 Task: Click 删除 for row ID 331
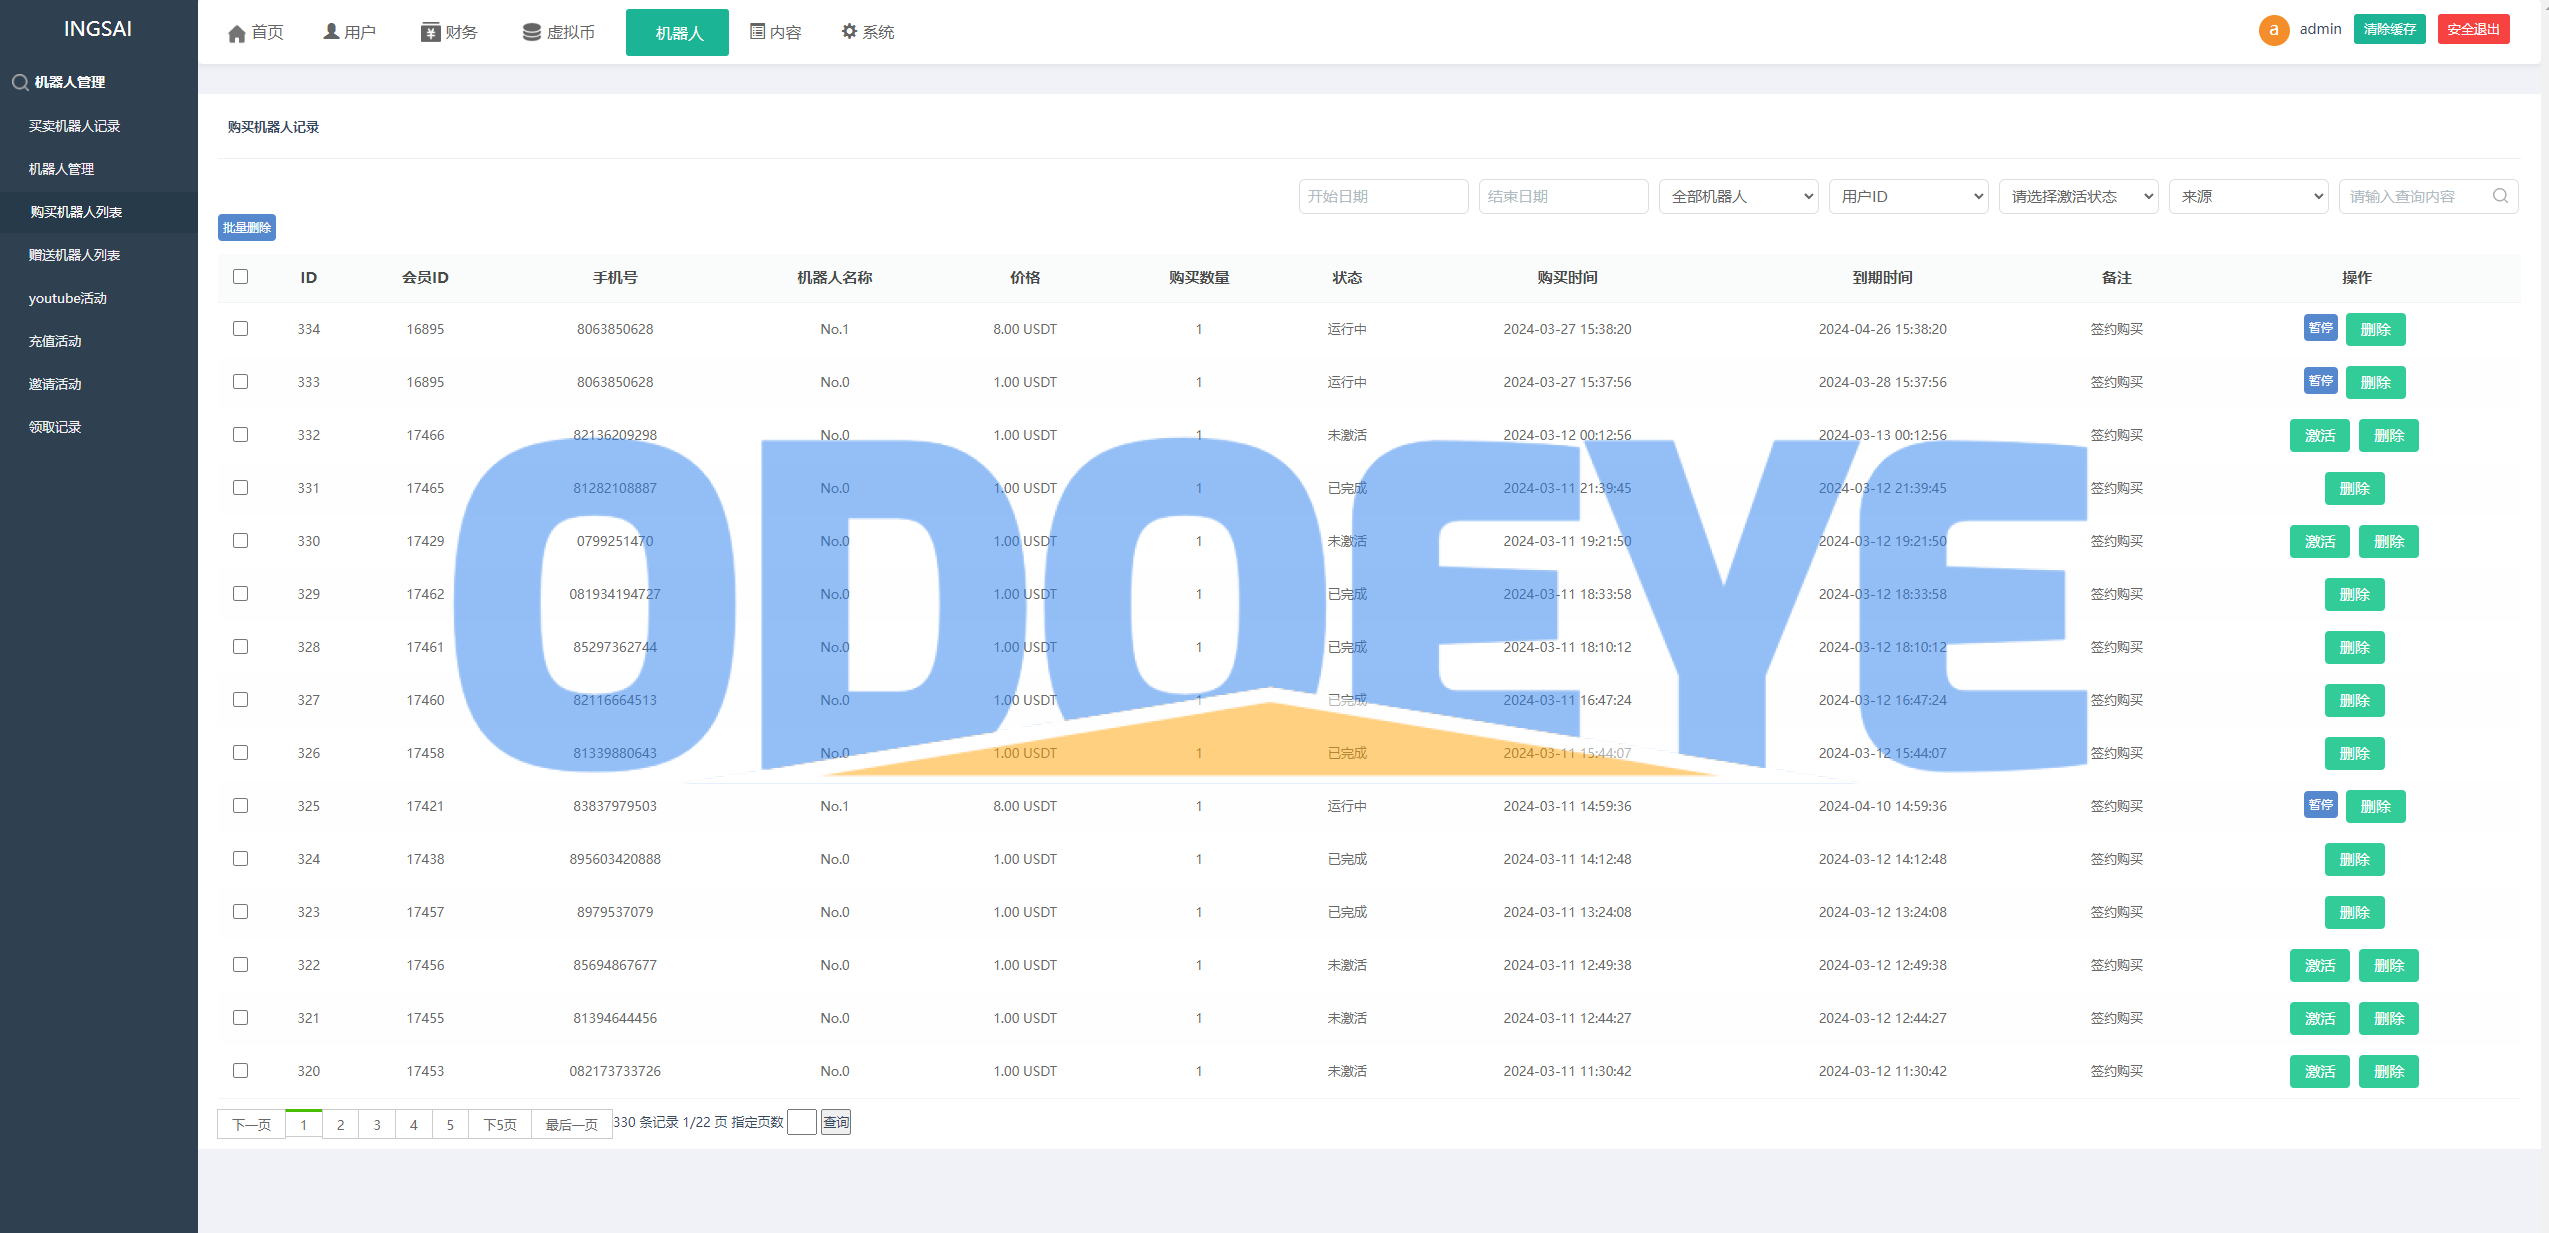2354,488
